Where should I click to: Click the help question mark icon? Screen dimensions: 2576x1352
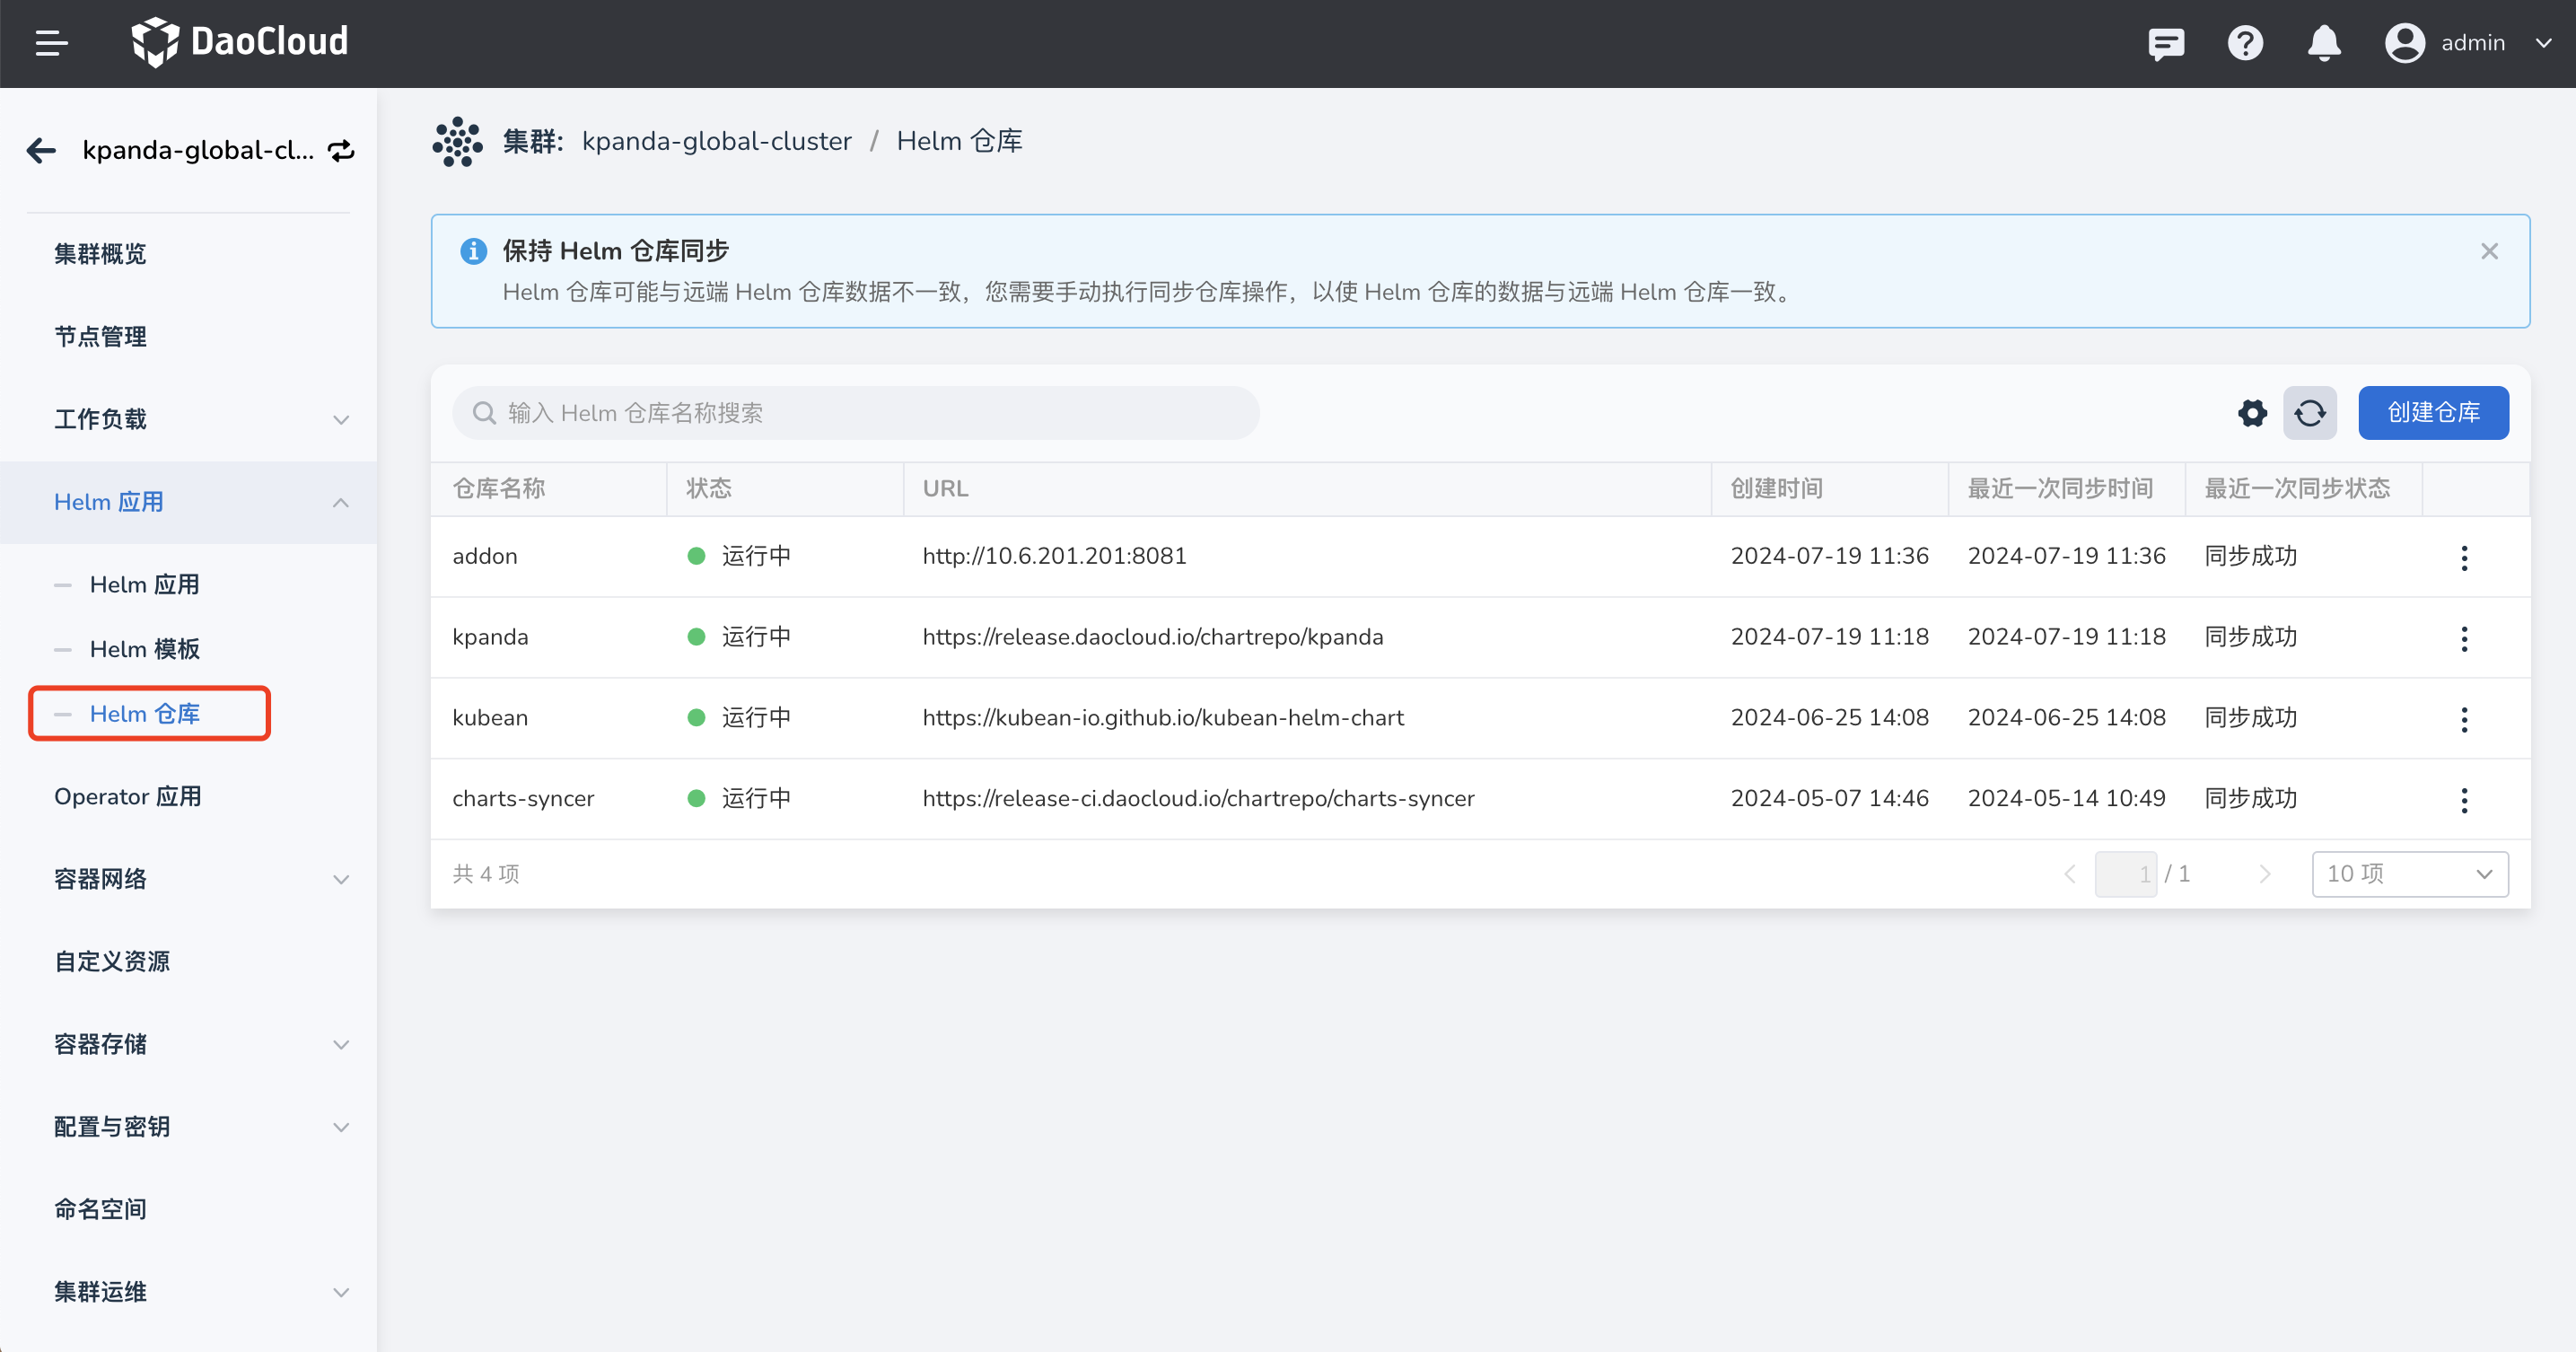coord(2245,43)
